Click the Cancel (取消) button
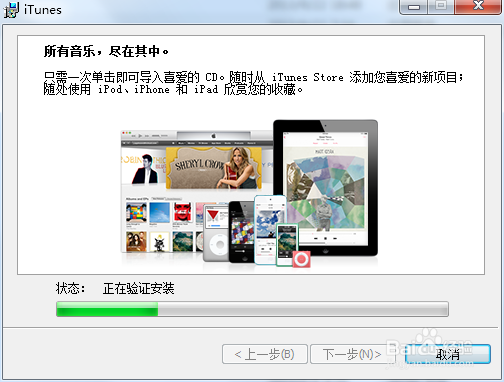This screenshot has width=504, height=382. coord(448,354)
